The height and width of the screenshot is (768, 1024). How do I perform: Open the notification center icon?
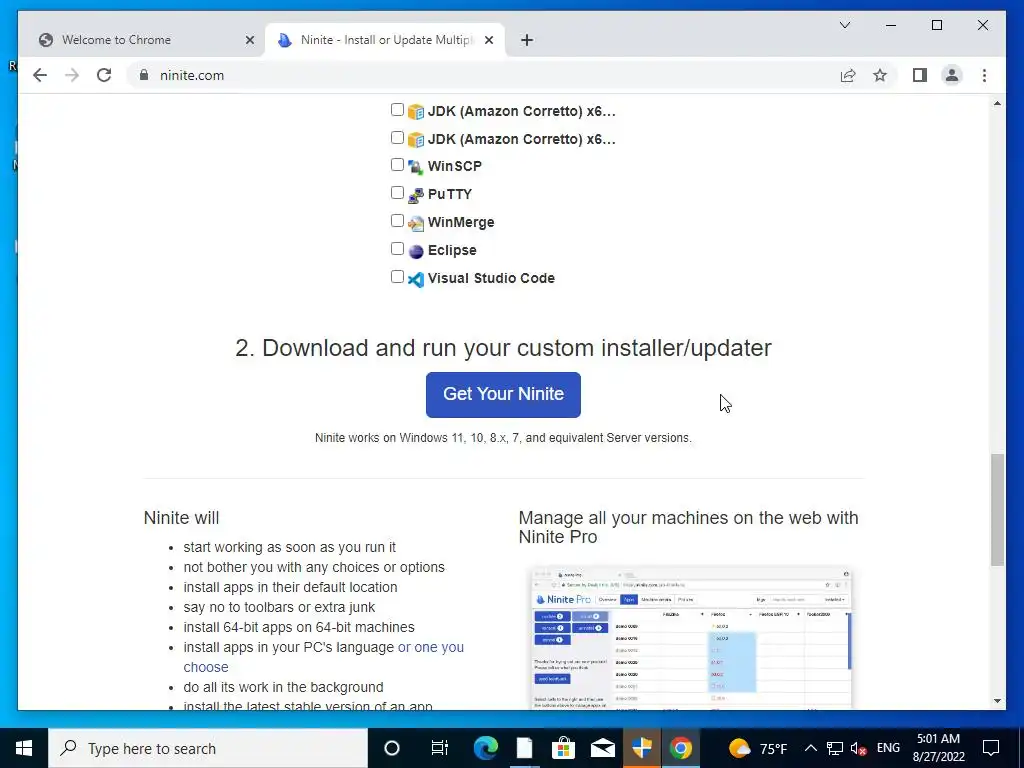click(x=991, y=748)
